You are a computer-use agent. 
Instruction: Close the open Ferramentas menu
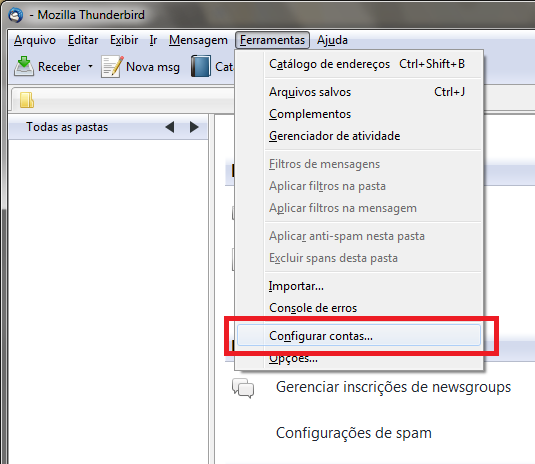click(272, 40)
